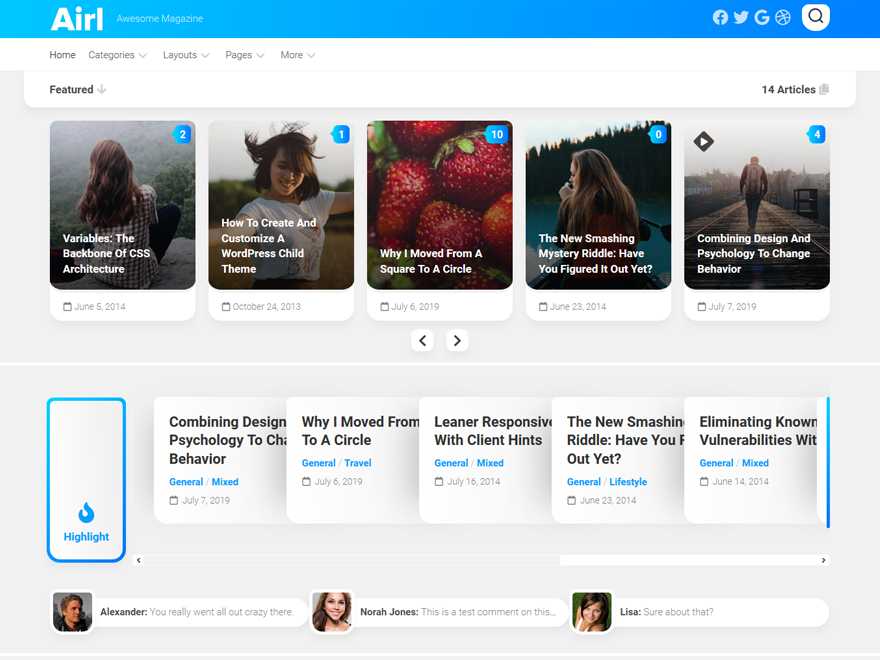Click the comment count badge showing 10
880x660 pixels.
496,134
